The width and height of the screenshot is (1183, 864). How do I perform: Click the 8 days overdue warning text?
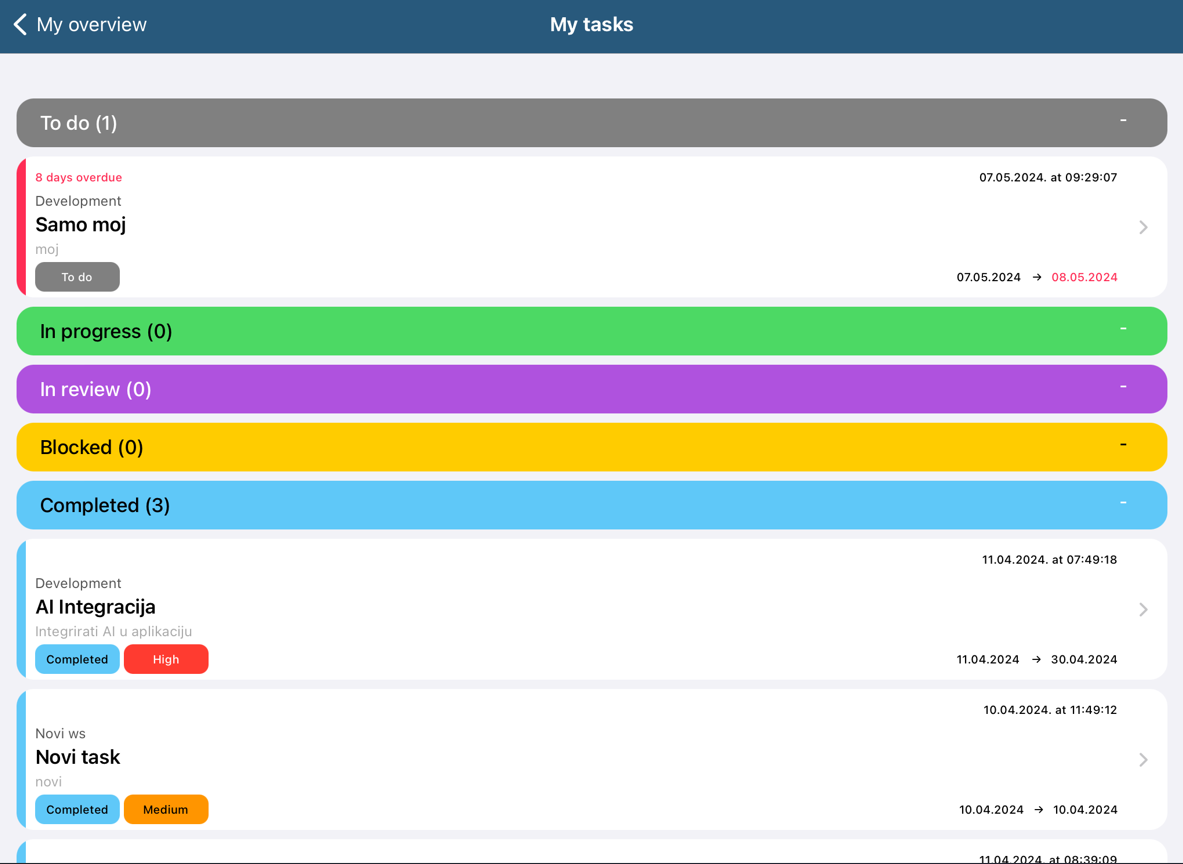(x=79, y=177)
